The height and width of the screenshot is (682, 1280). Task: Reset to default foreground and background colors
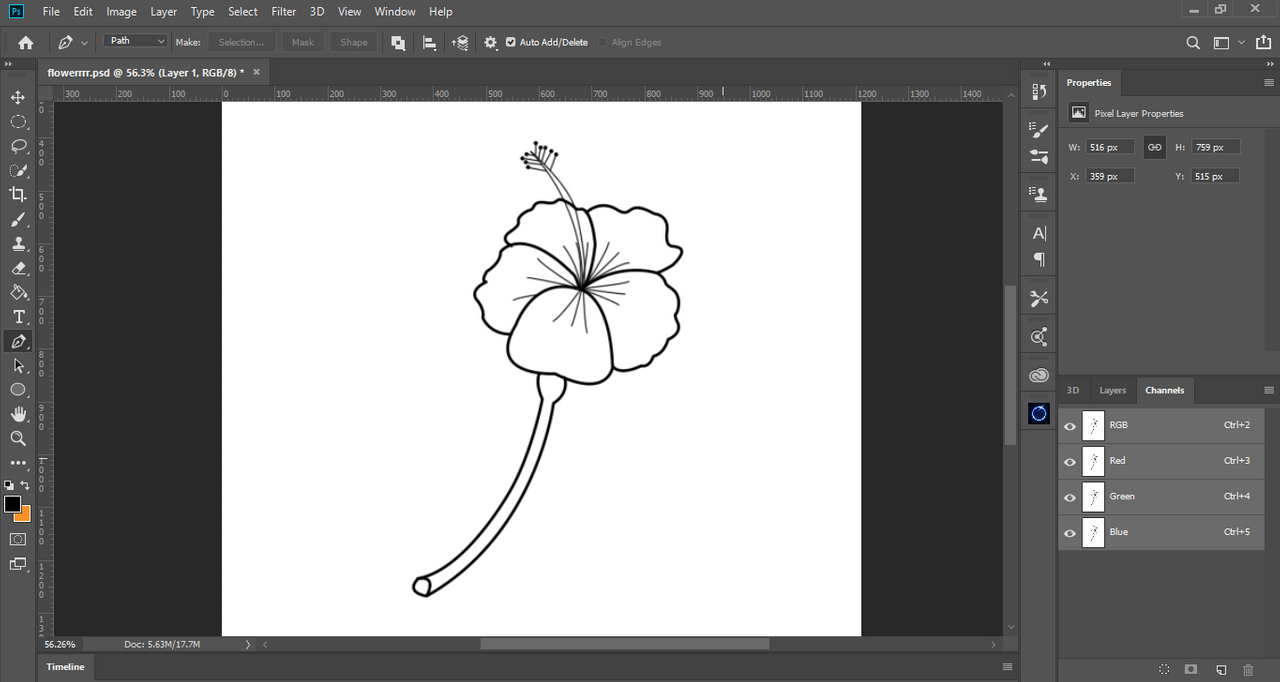9,485
